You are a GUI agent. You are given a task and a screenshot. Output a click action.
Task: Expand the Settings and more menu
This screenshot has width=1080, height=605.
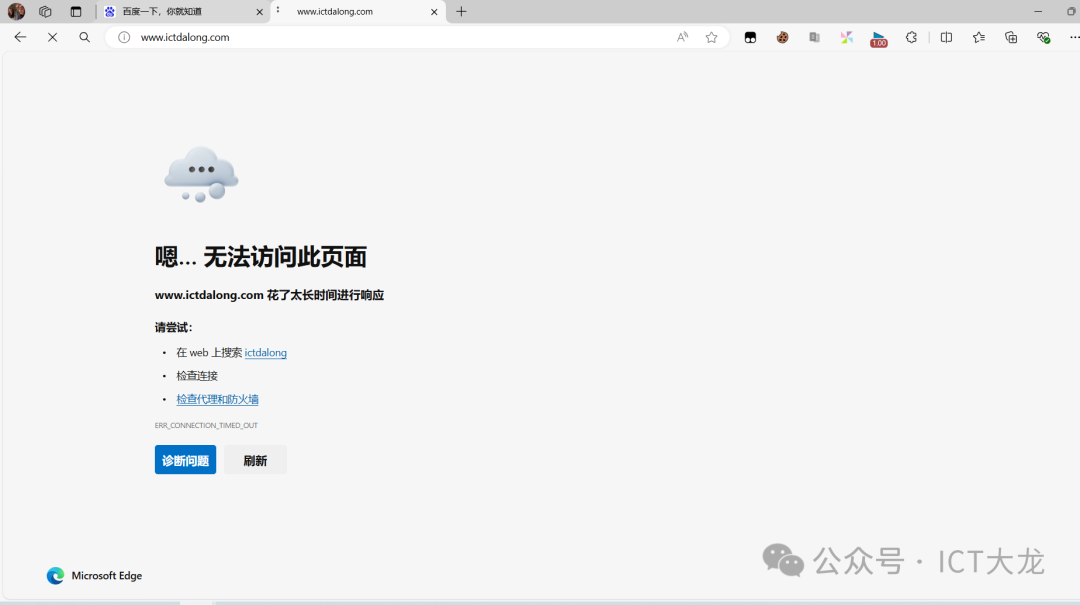tap(1074, 37)
